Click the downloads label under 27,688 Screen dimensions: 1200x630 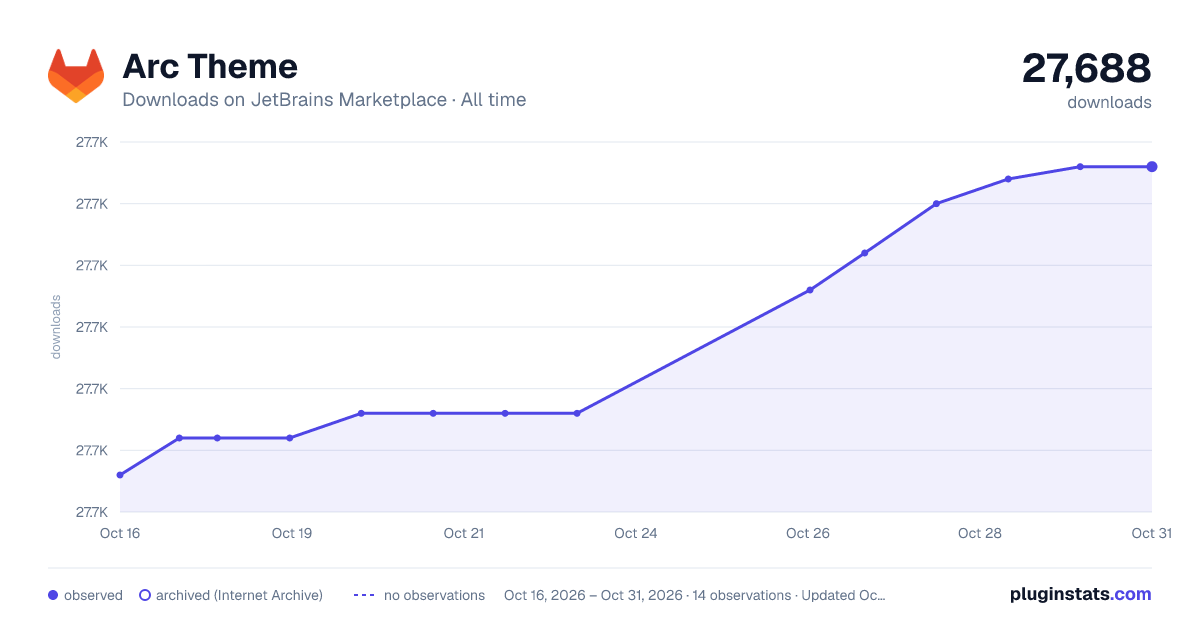1109,102
